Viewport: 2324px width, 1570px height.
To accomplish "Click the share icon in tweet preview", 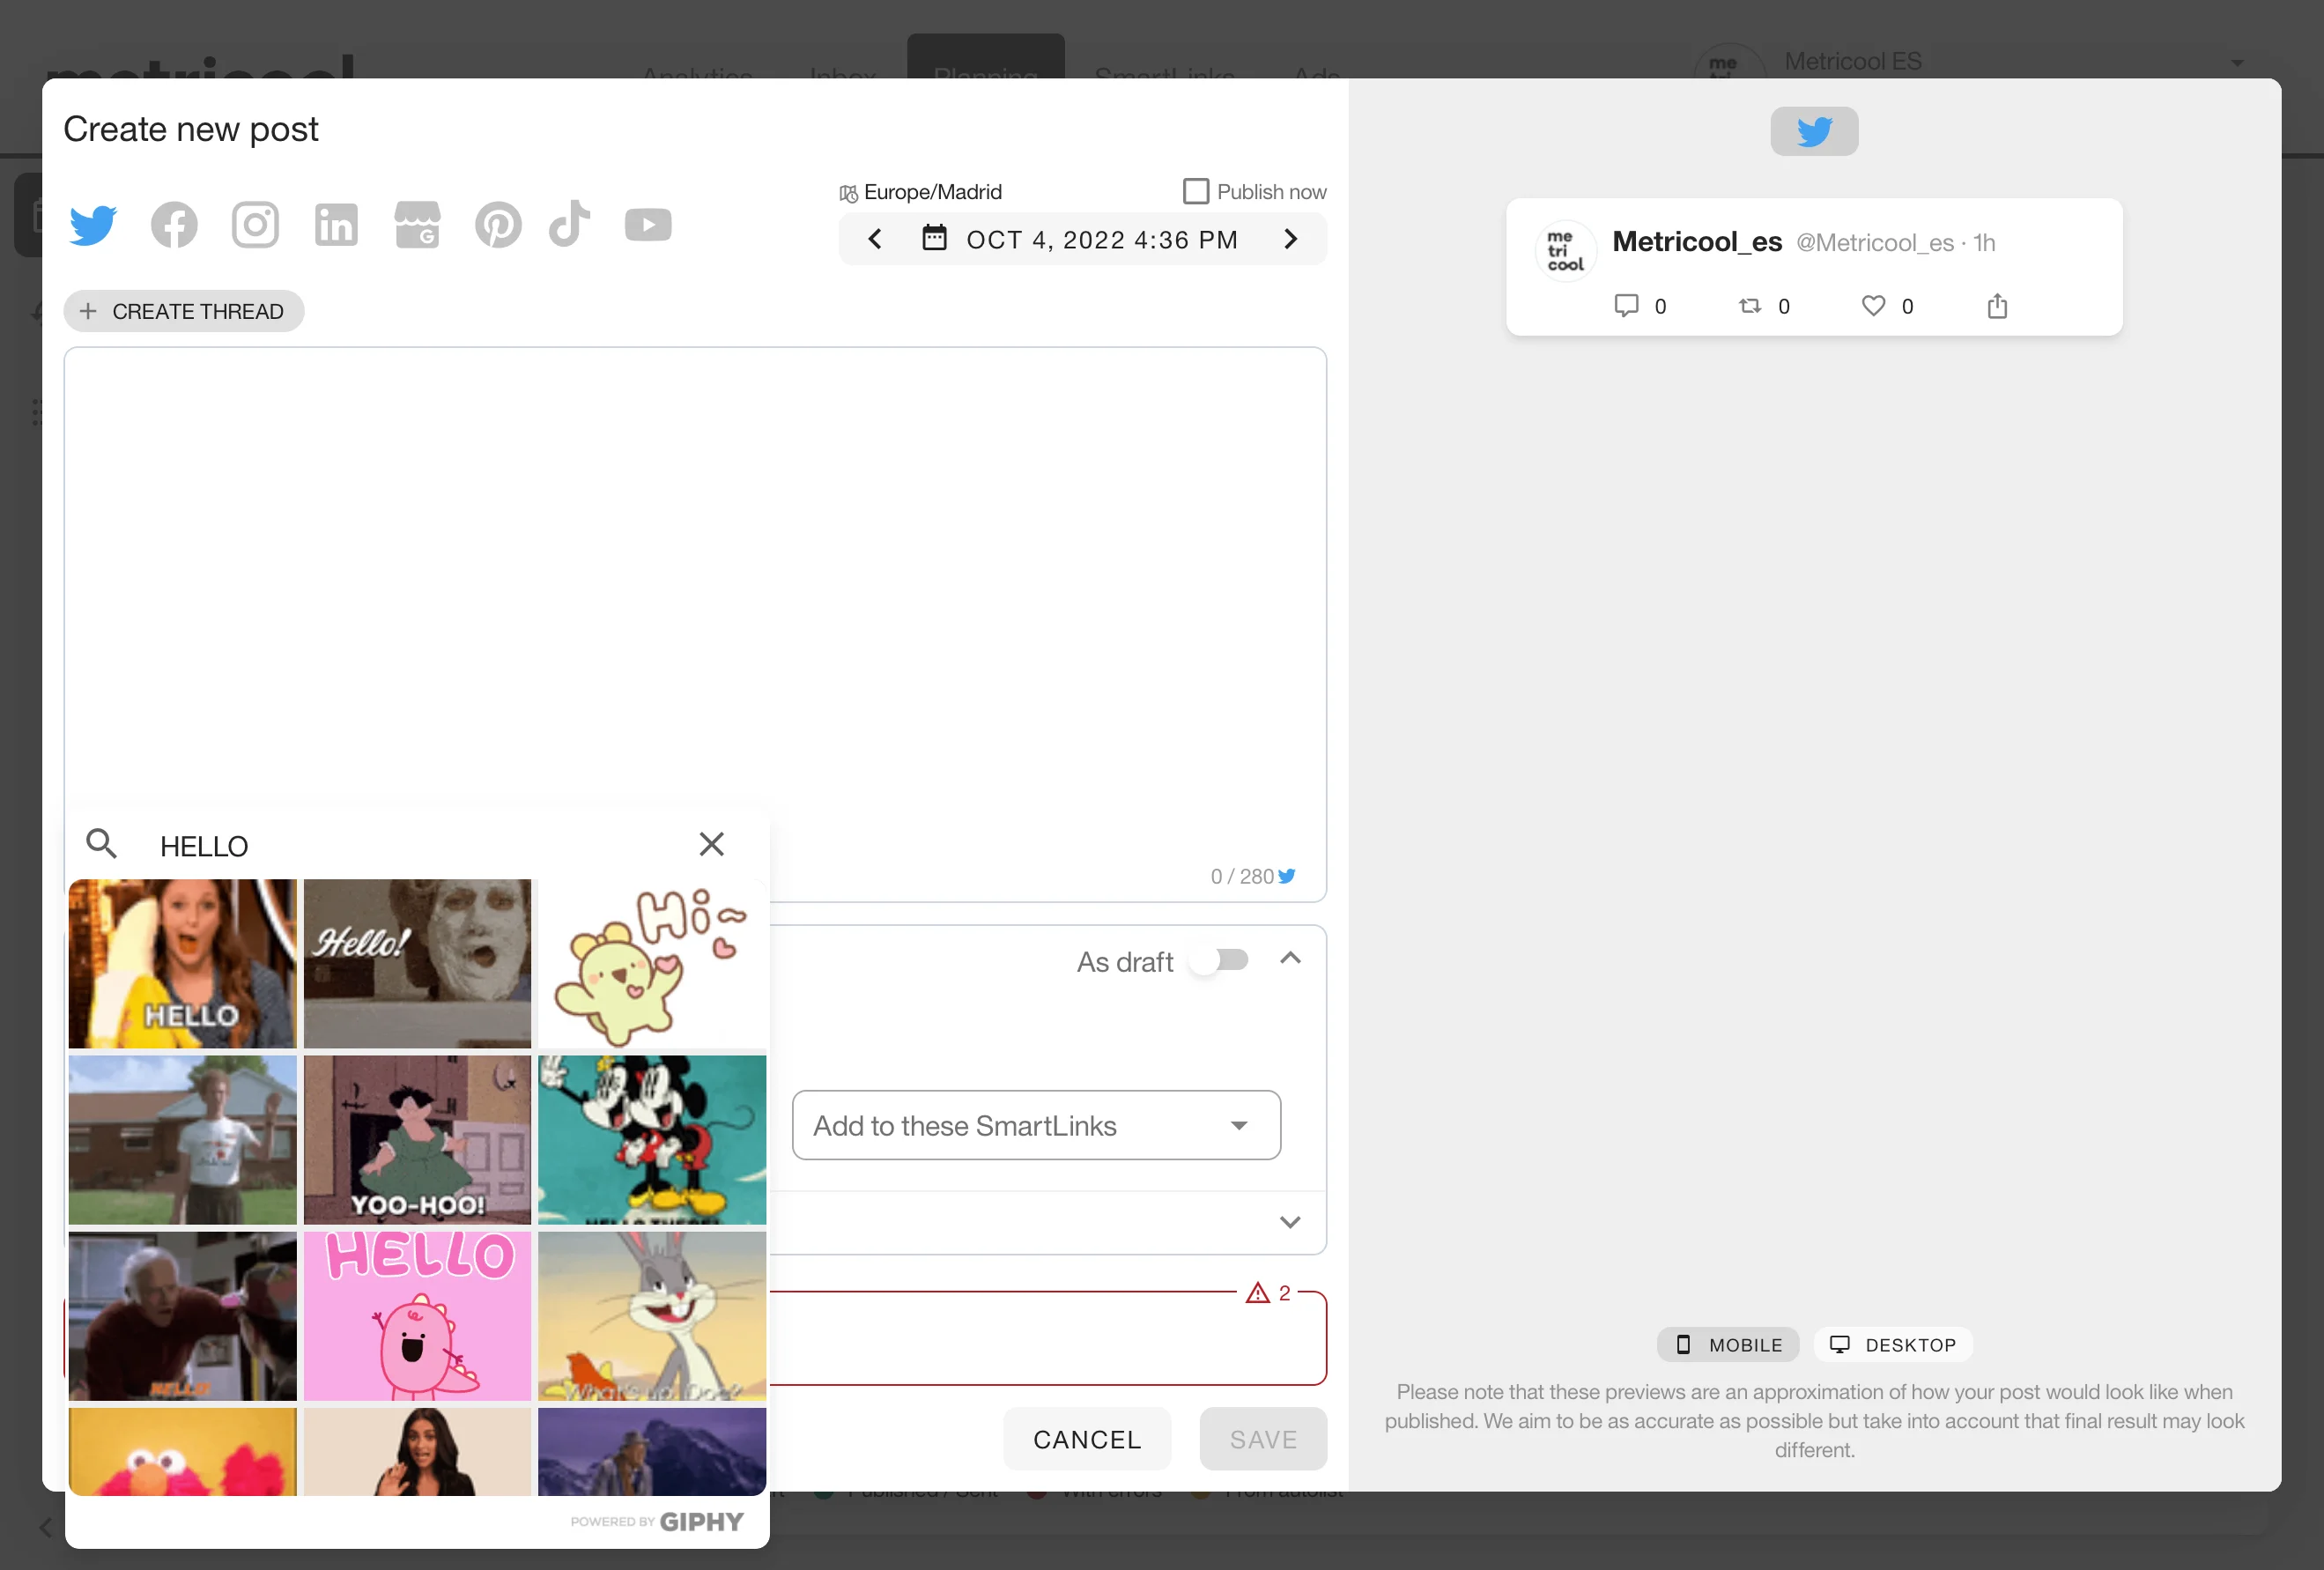I will (1997, 306).
